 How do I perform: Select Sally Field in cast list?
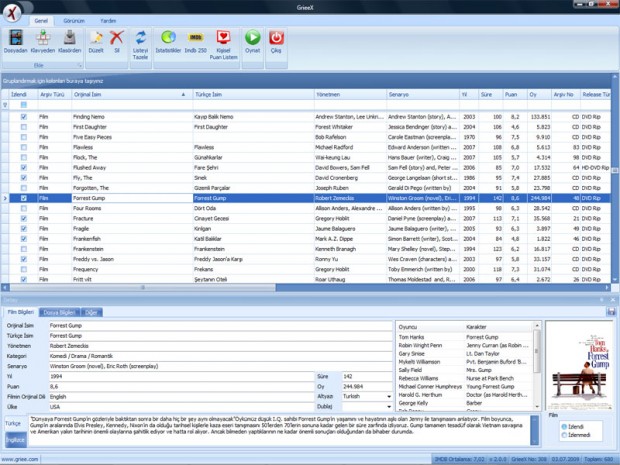click(410, 370)
